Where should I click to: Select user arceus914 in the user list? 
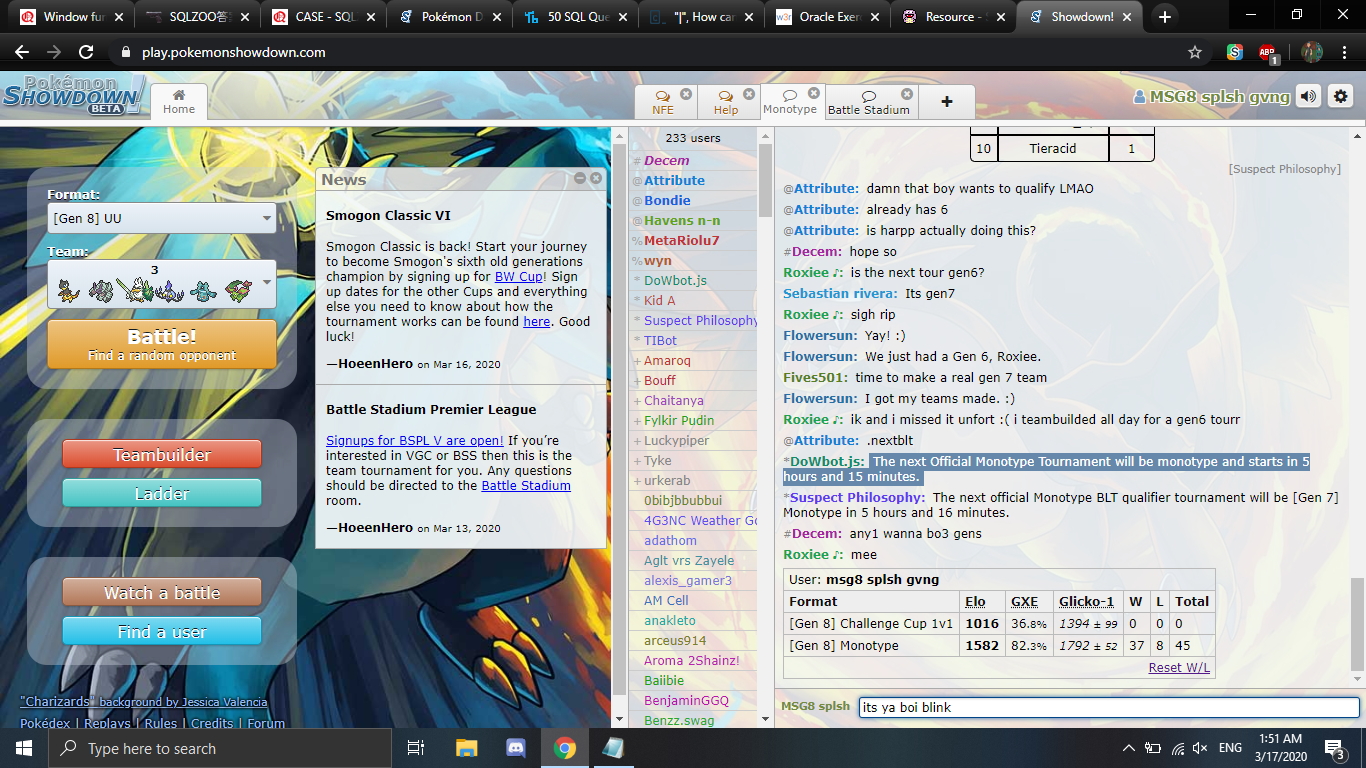click(675, 640)
